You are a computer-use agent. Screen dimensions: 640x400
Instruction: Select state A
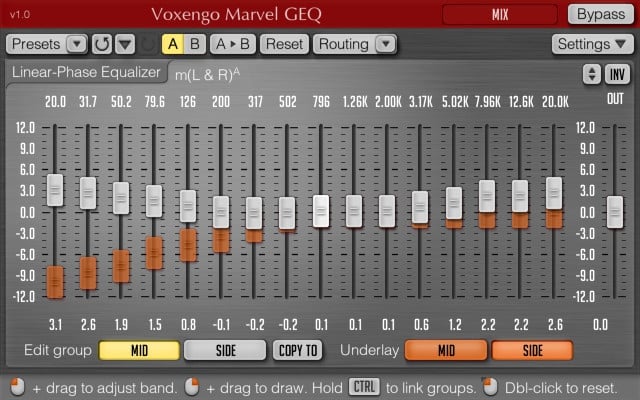point(173,44)
